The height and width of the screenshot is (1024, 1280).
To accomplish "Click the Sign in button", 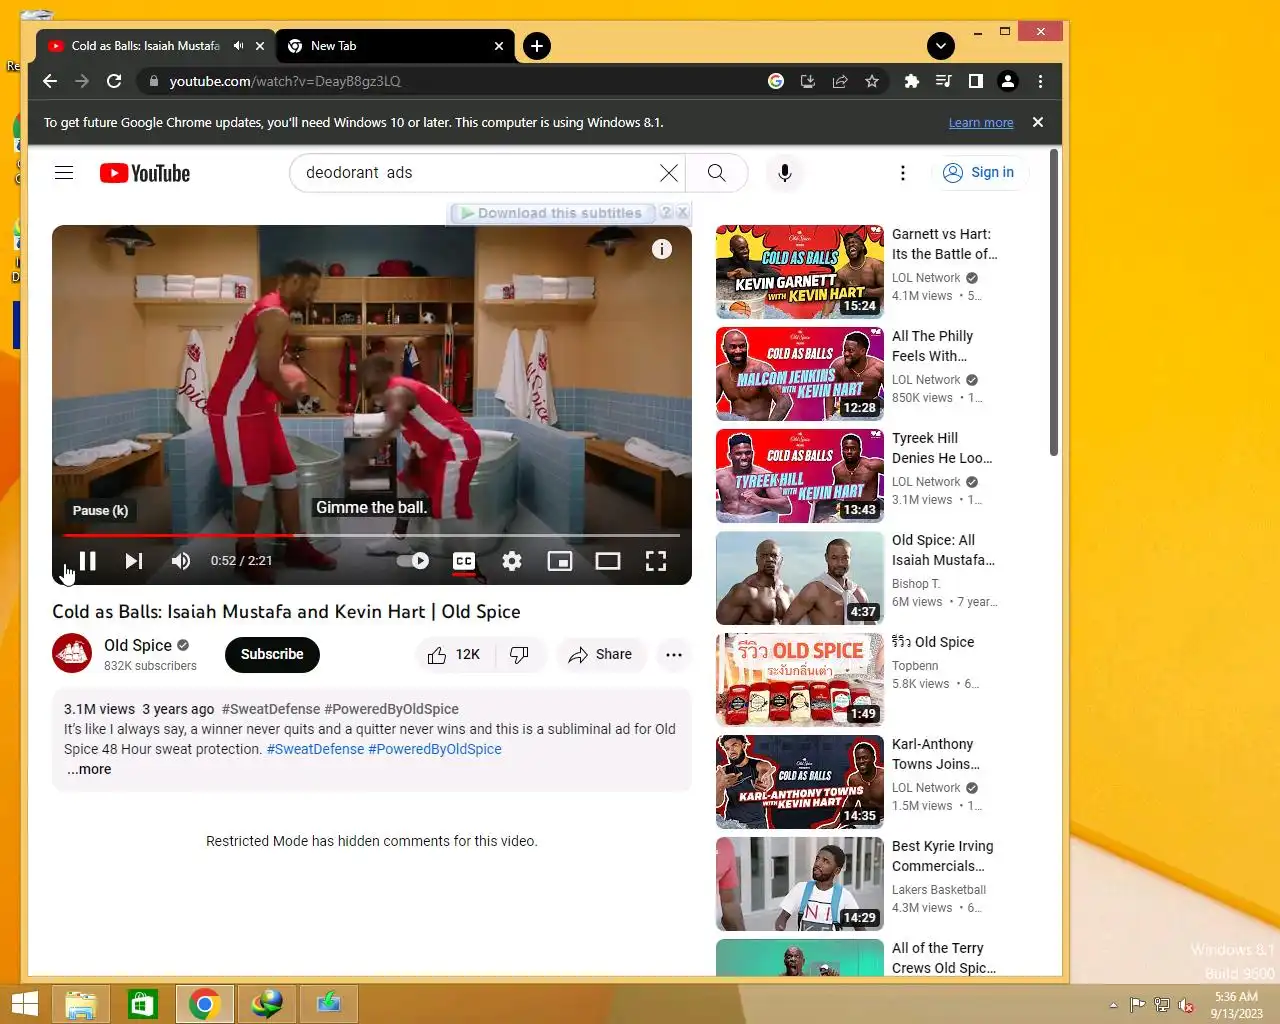I will [980, 173].
